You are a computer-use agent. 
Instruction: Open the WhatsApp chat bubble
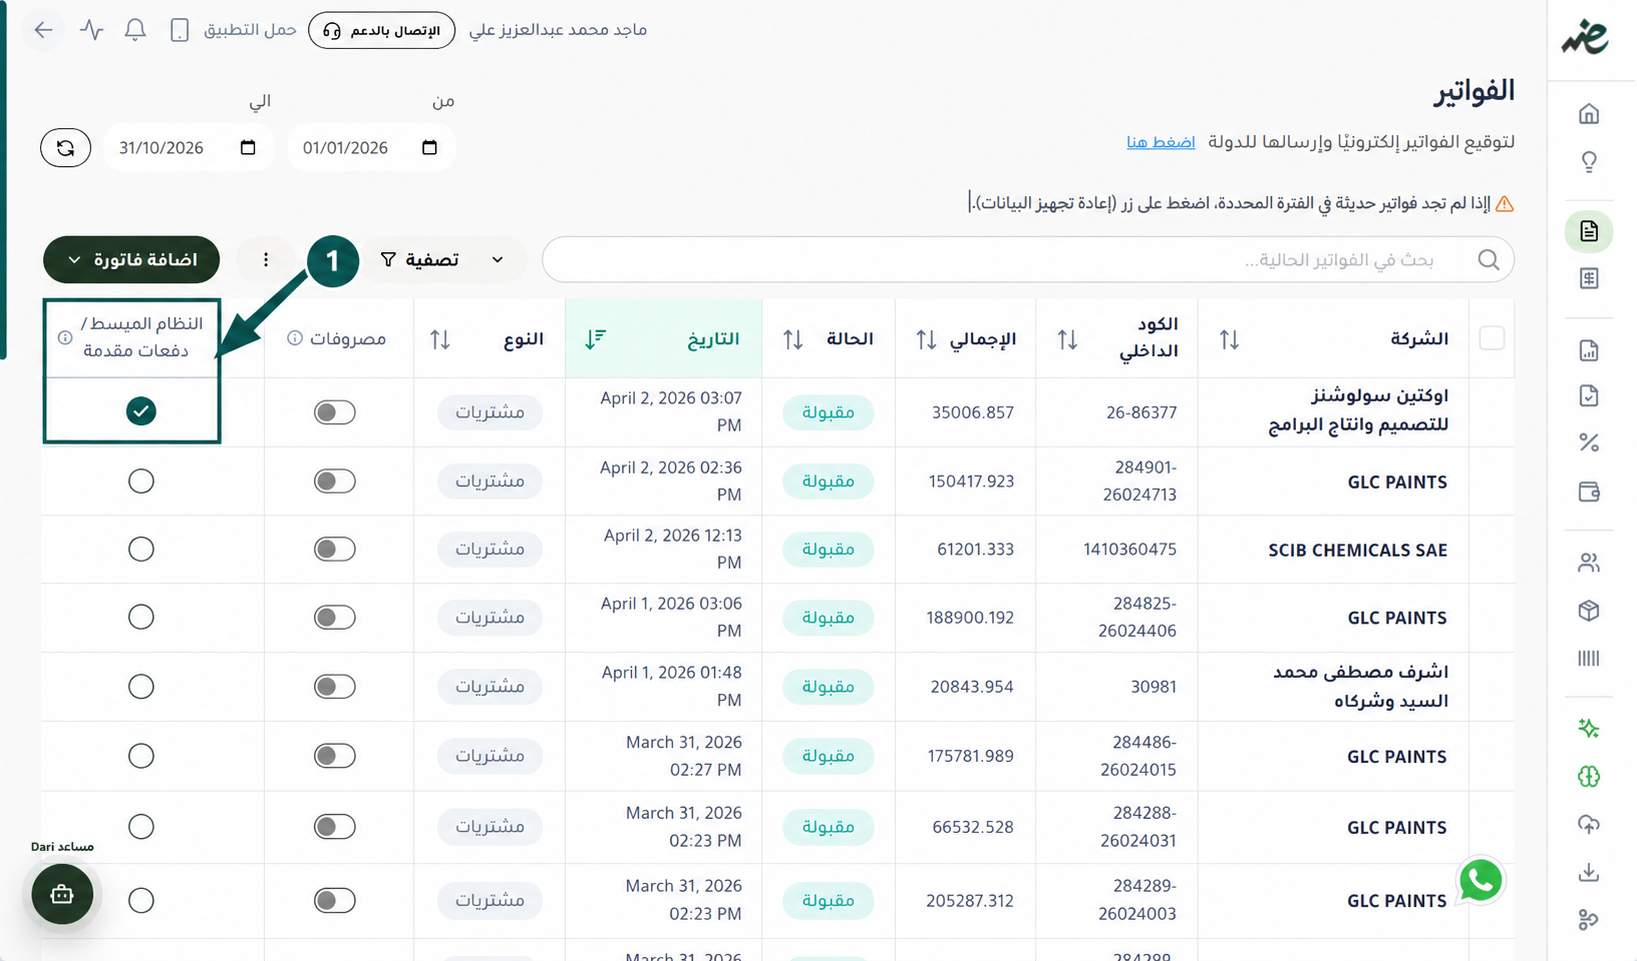(x=1480, y=881)
